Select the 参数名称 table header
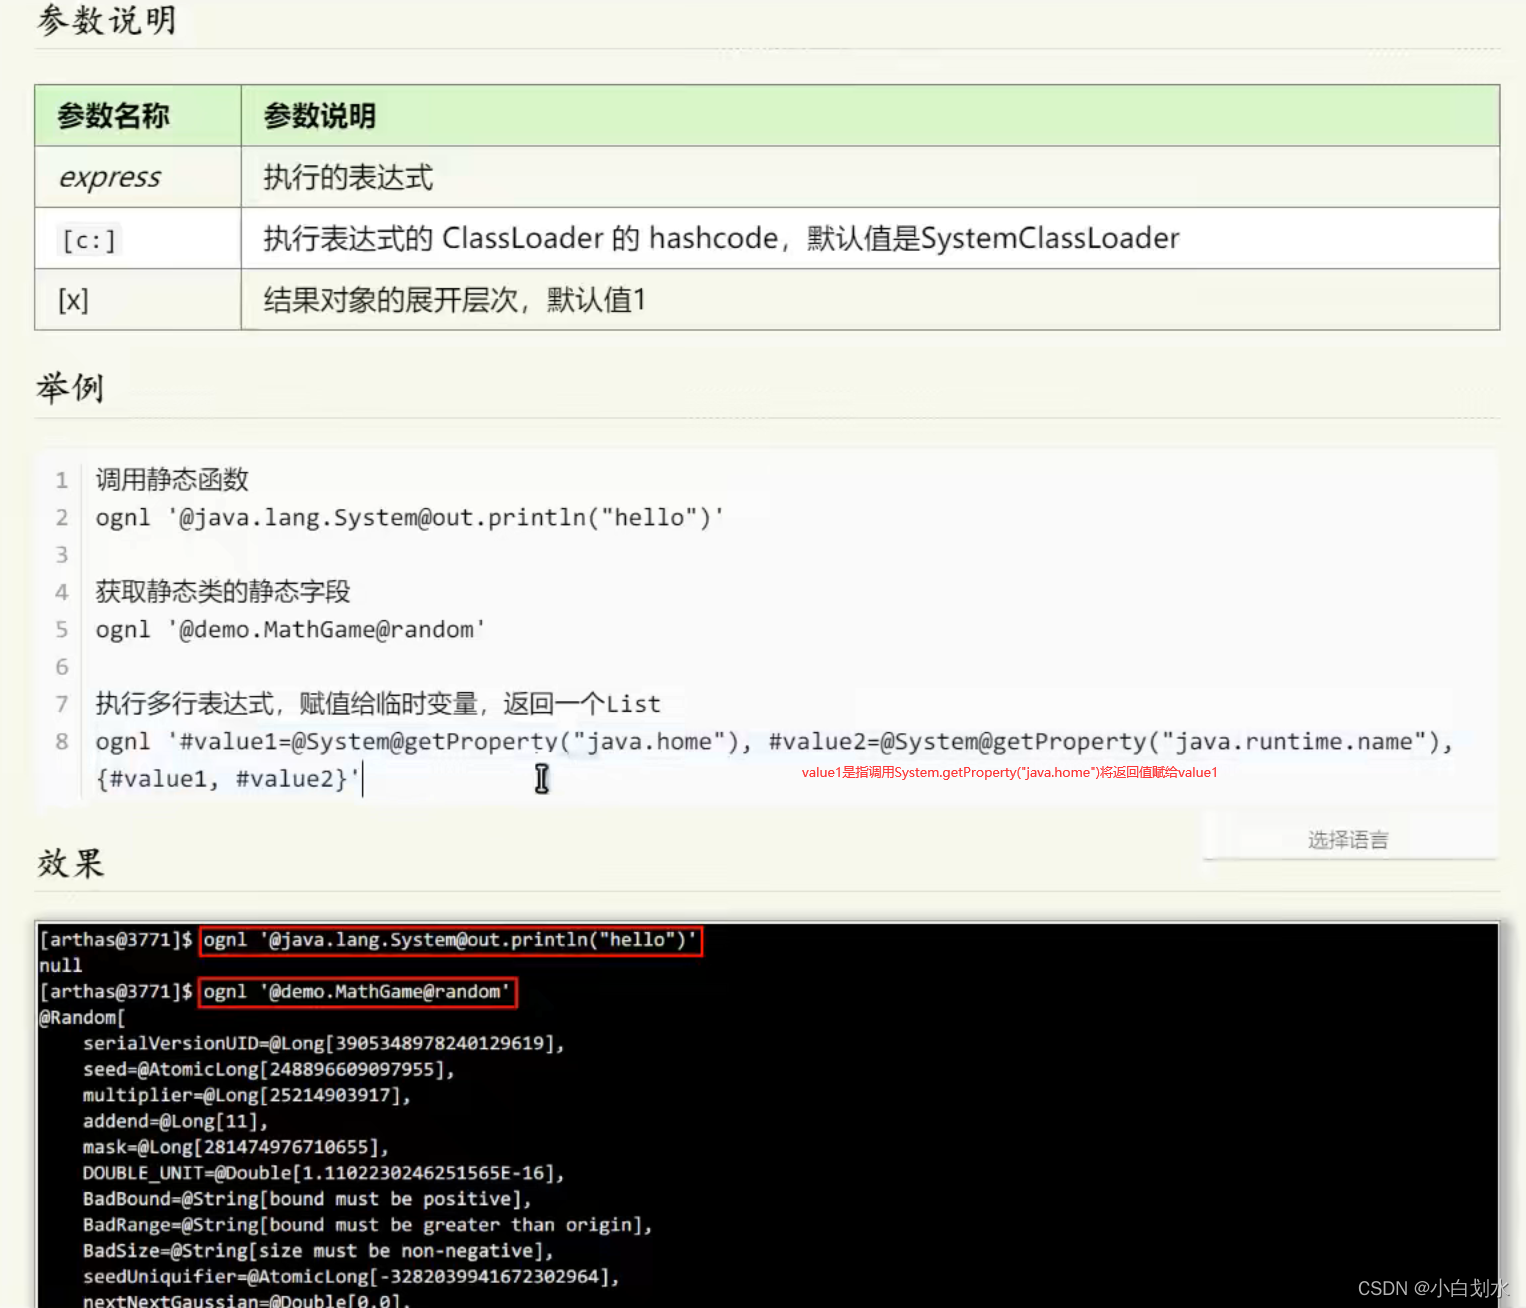1526x1308 pixels. tap(138, 116)
